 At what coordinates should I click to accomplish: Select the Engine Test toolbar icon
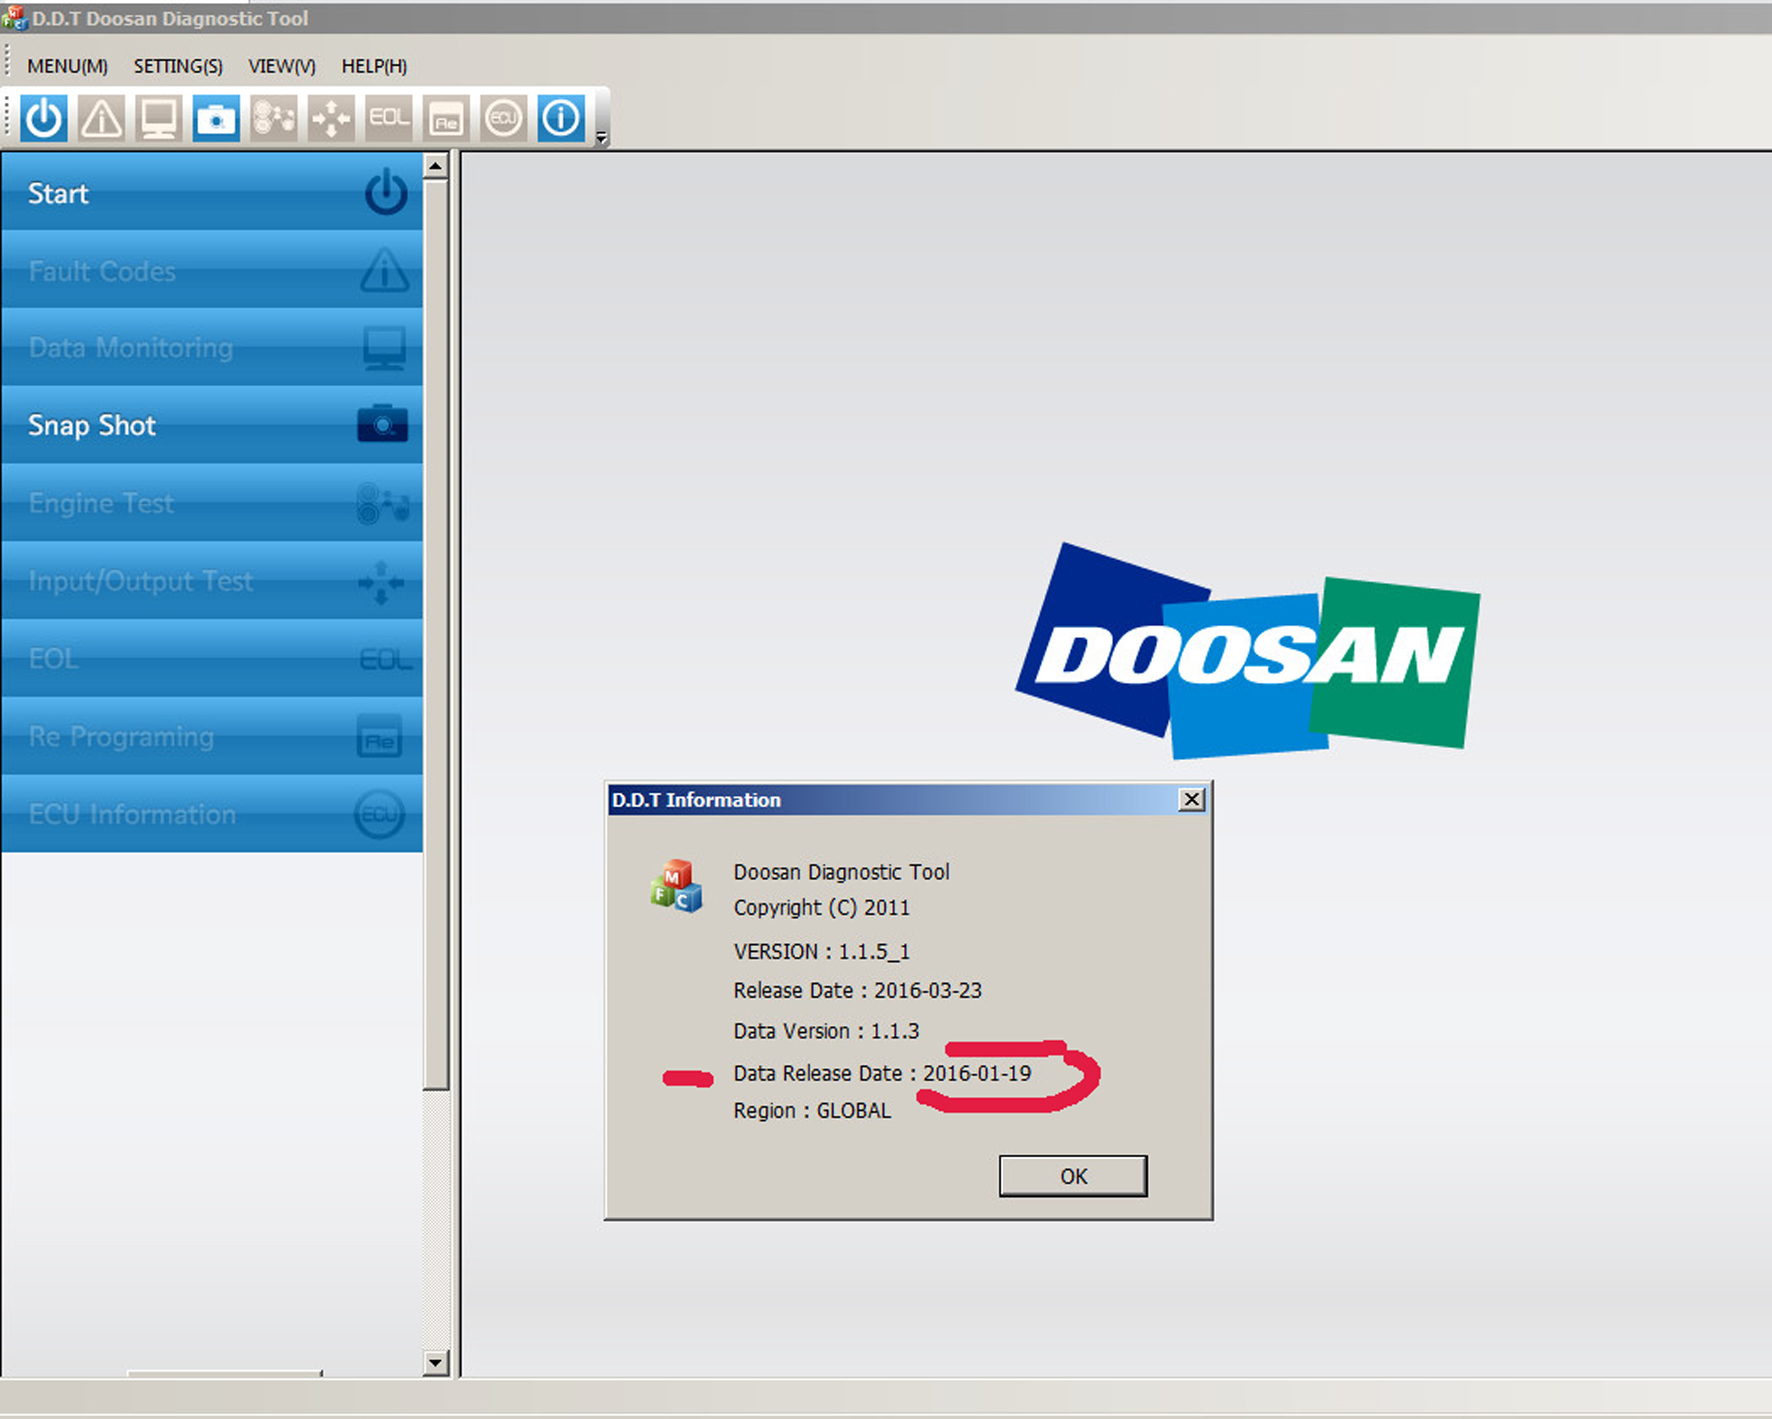[x=274, y=119]
